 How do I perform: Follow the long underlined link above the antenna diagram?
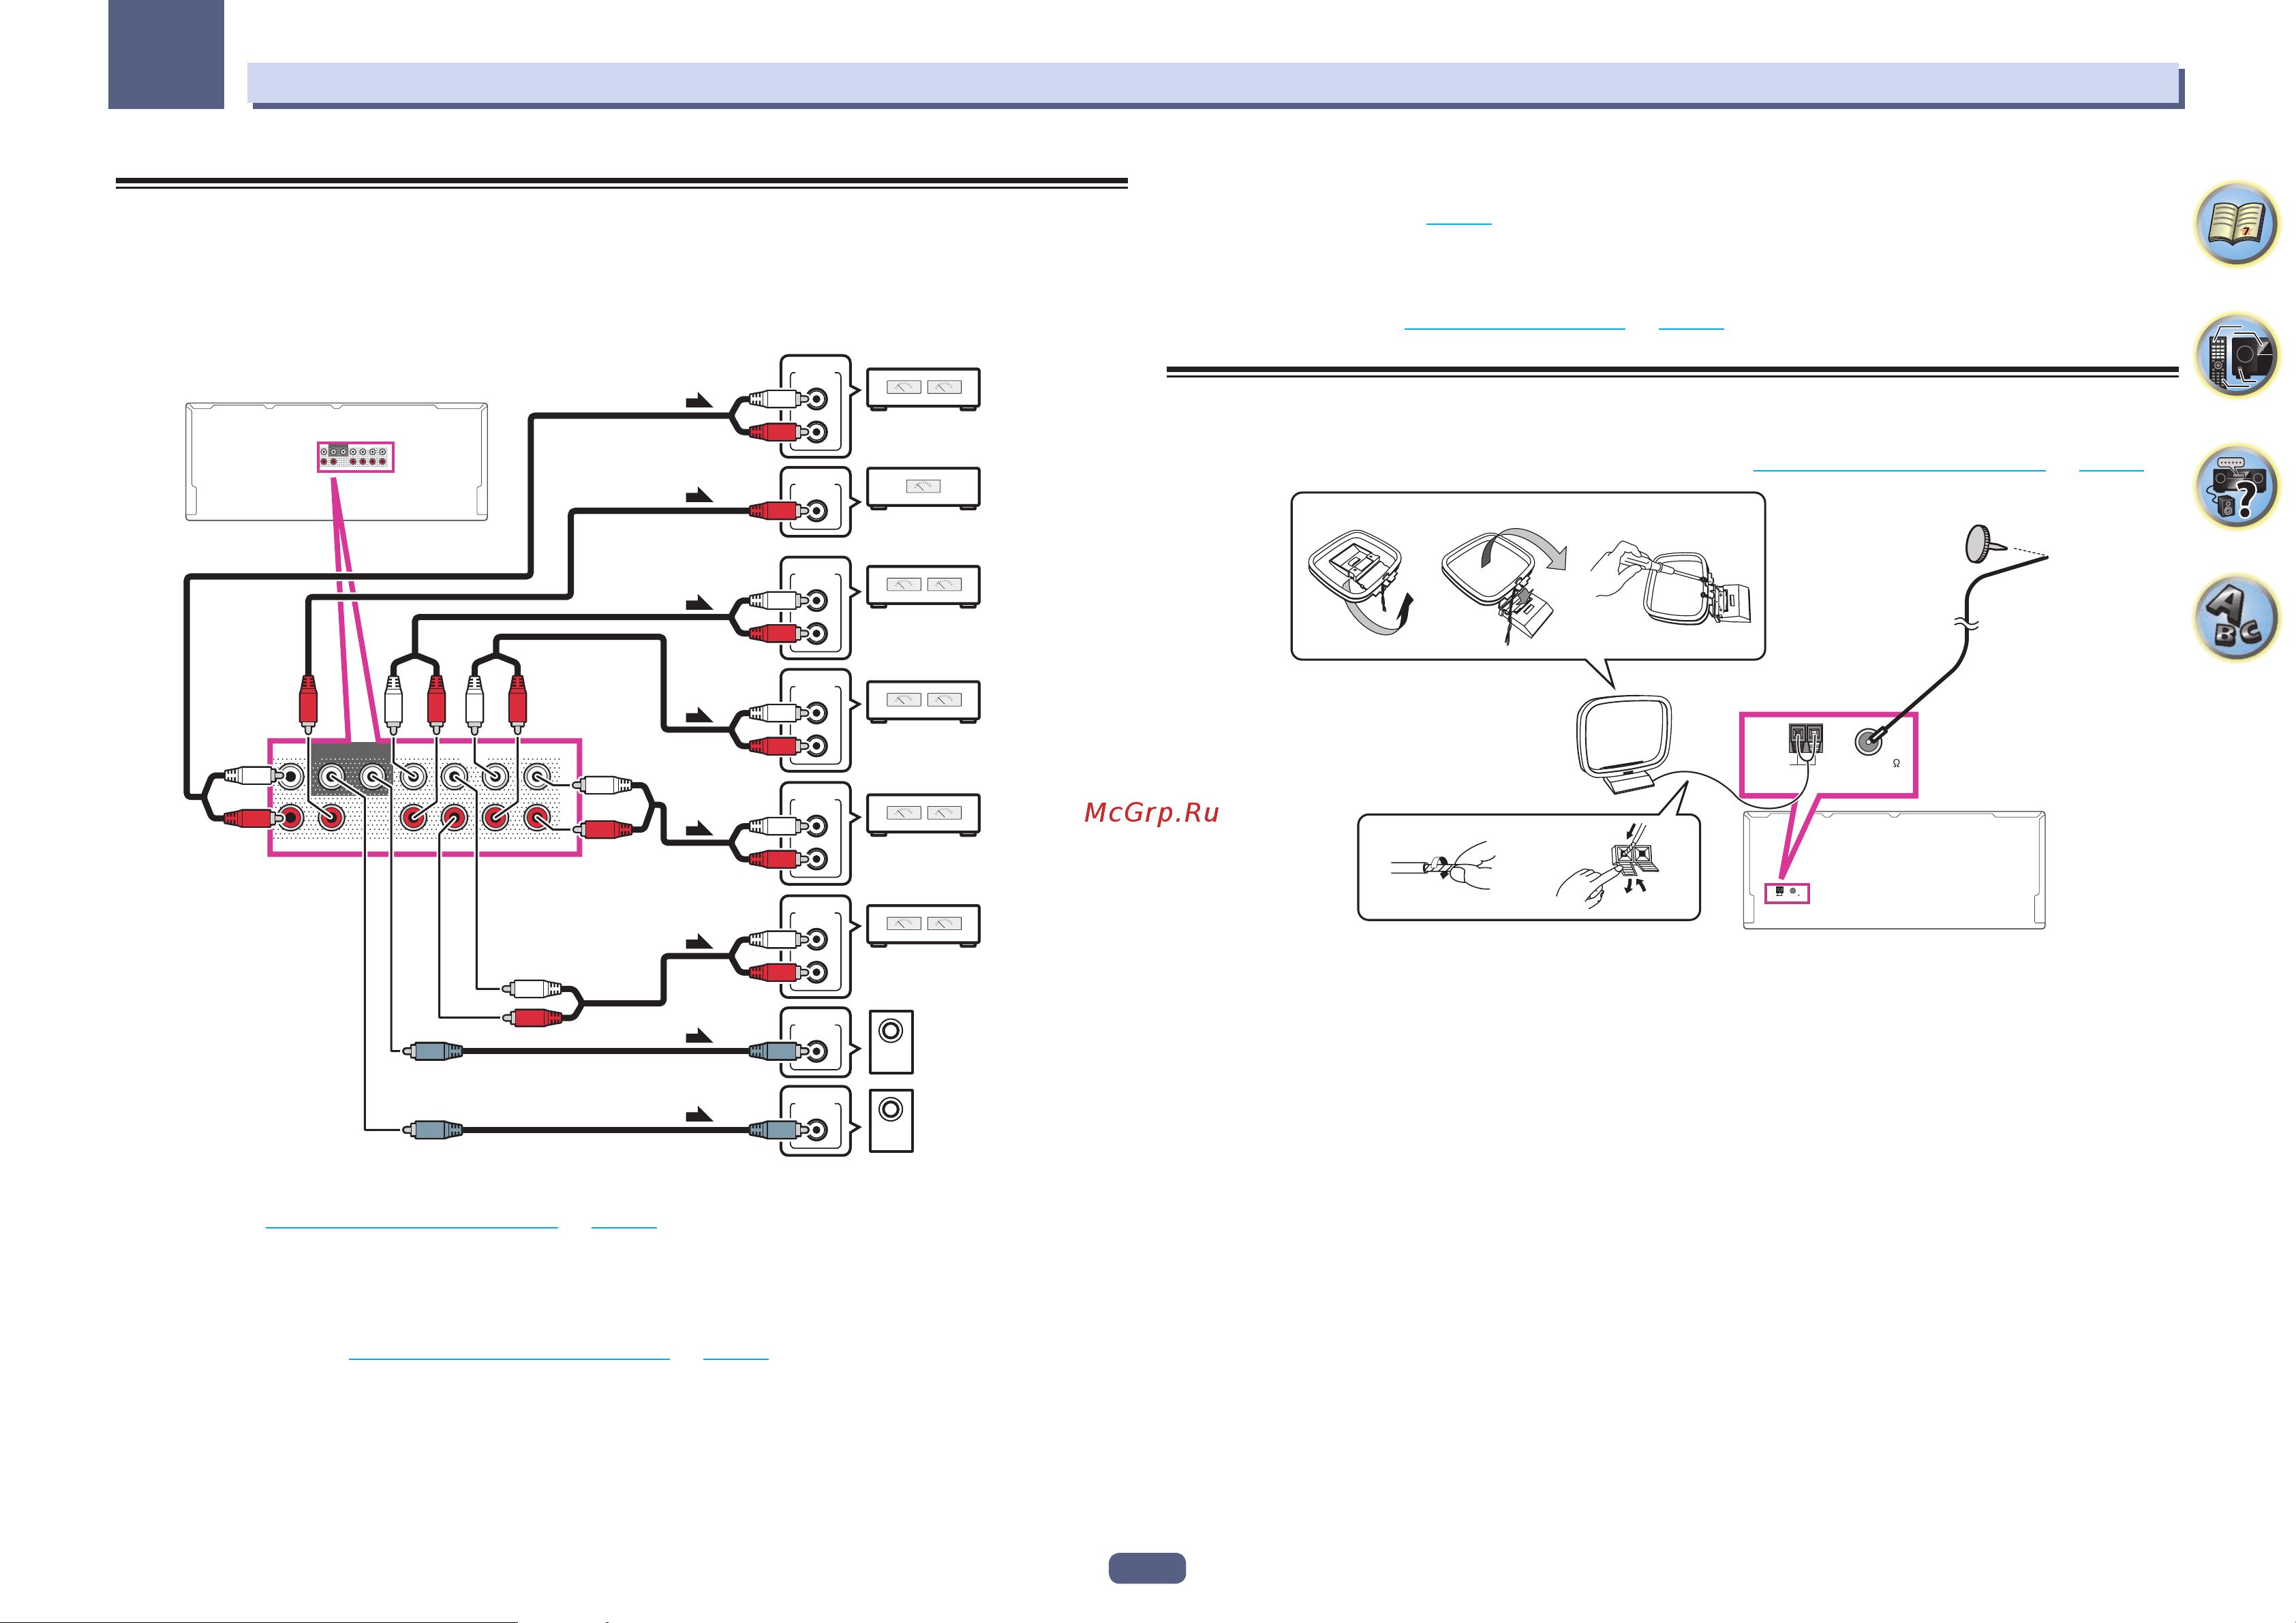[x=1900, y=469]
